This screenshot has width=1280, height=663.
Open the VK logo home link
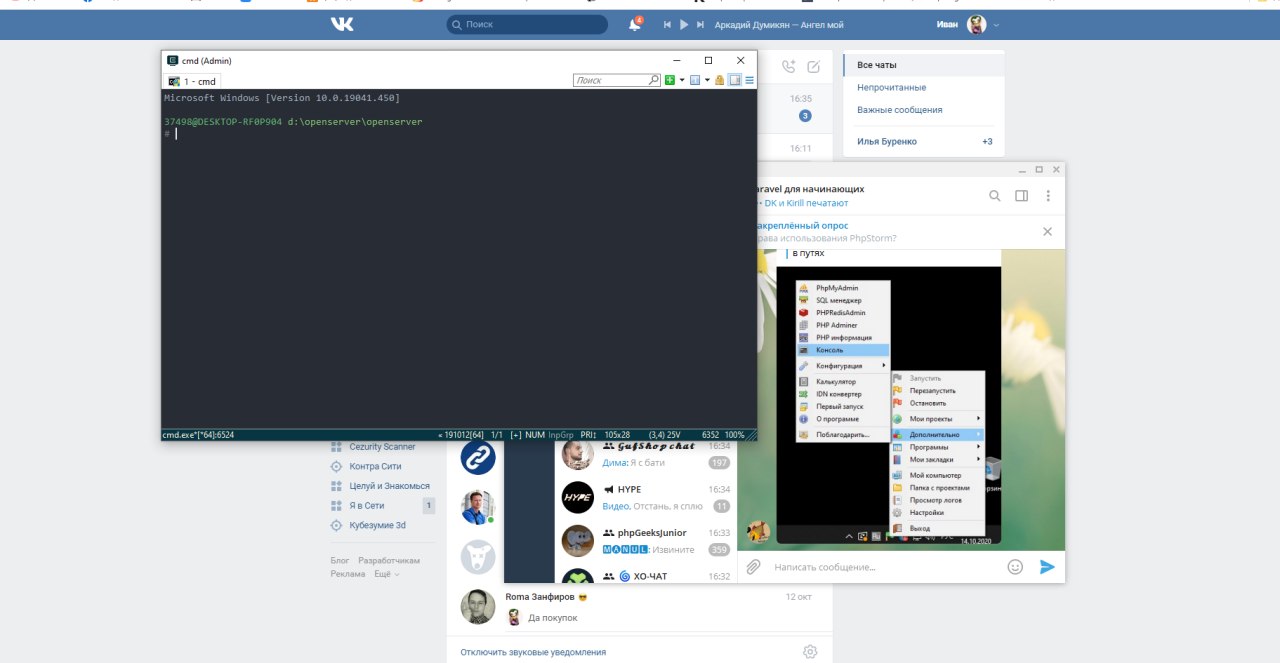point(342,24)
